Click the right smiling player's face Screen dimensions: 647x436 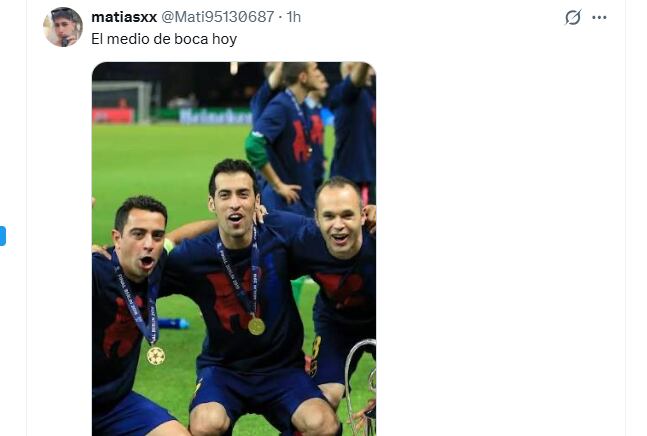pyautogui.click(x=340, y=223)
